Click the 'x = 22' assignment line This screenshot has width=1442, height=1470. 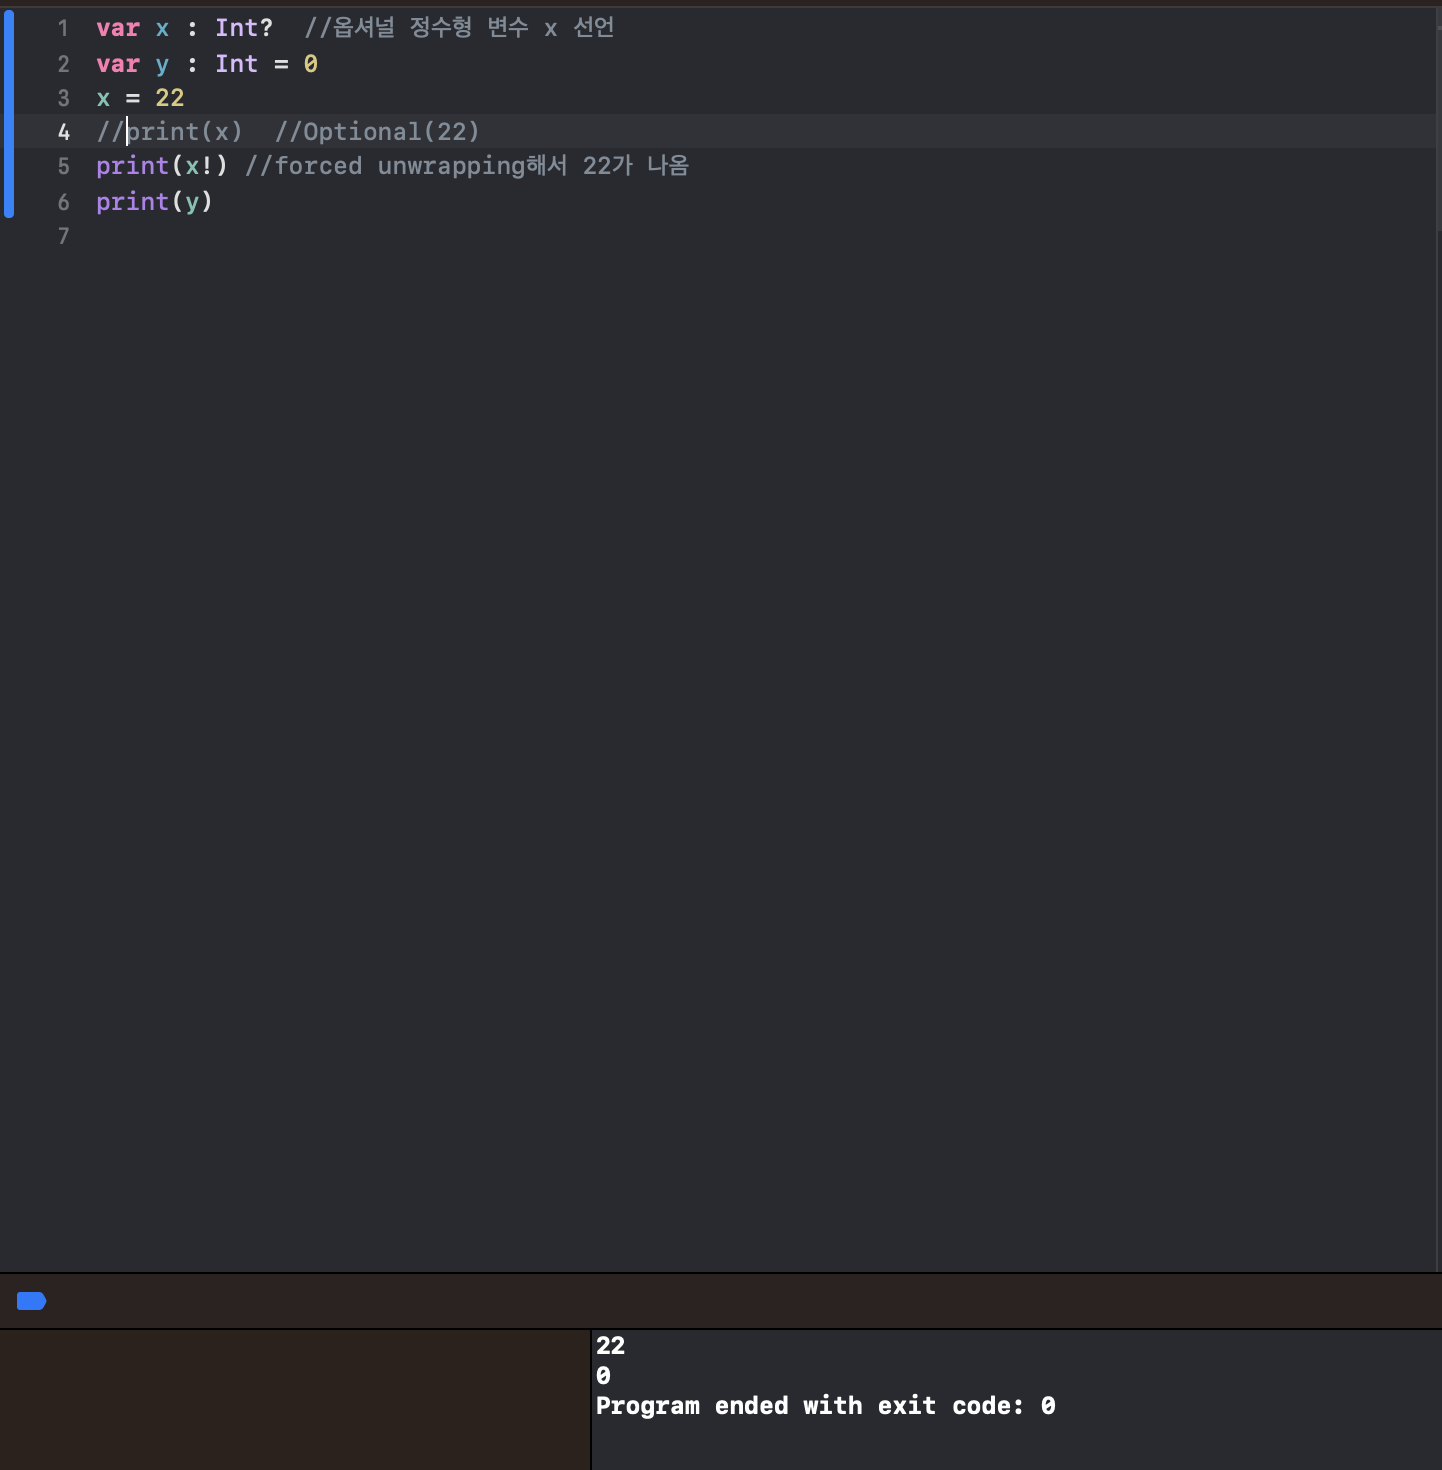[x=140, y=98]
